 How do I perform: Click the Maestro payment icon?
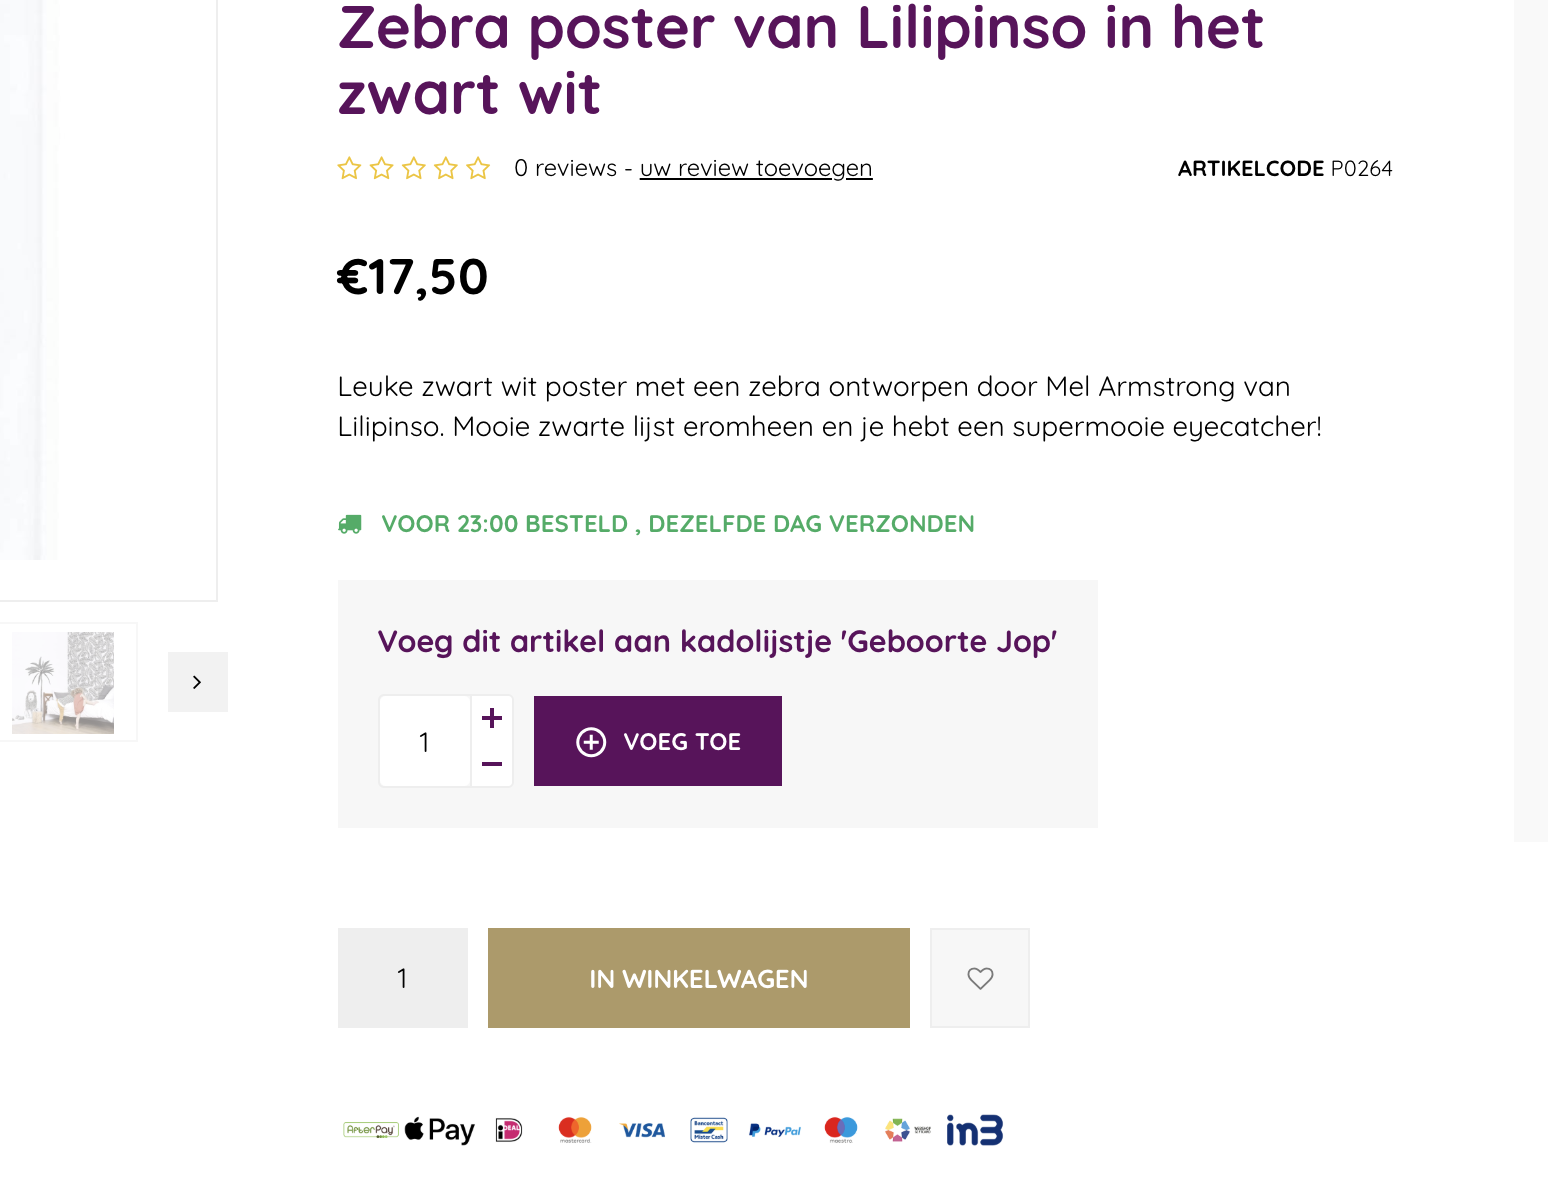coord(841,1130)
